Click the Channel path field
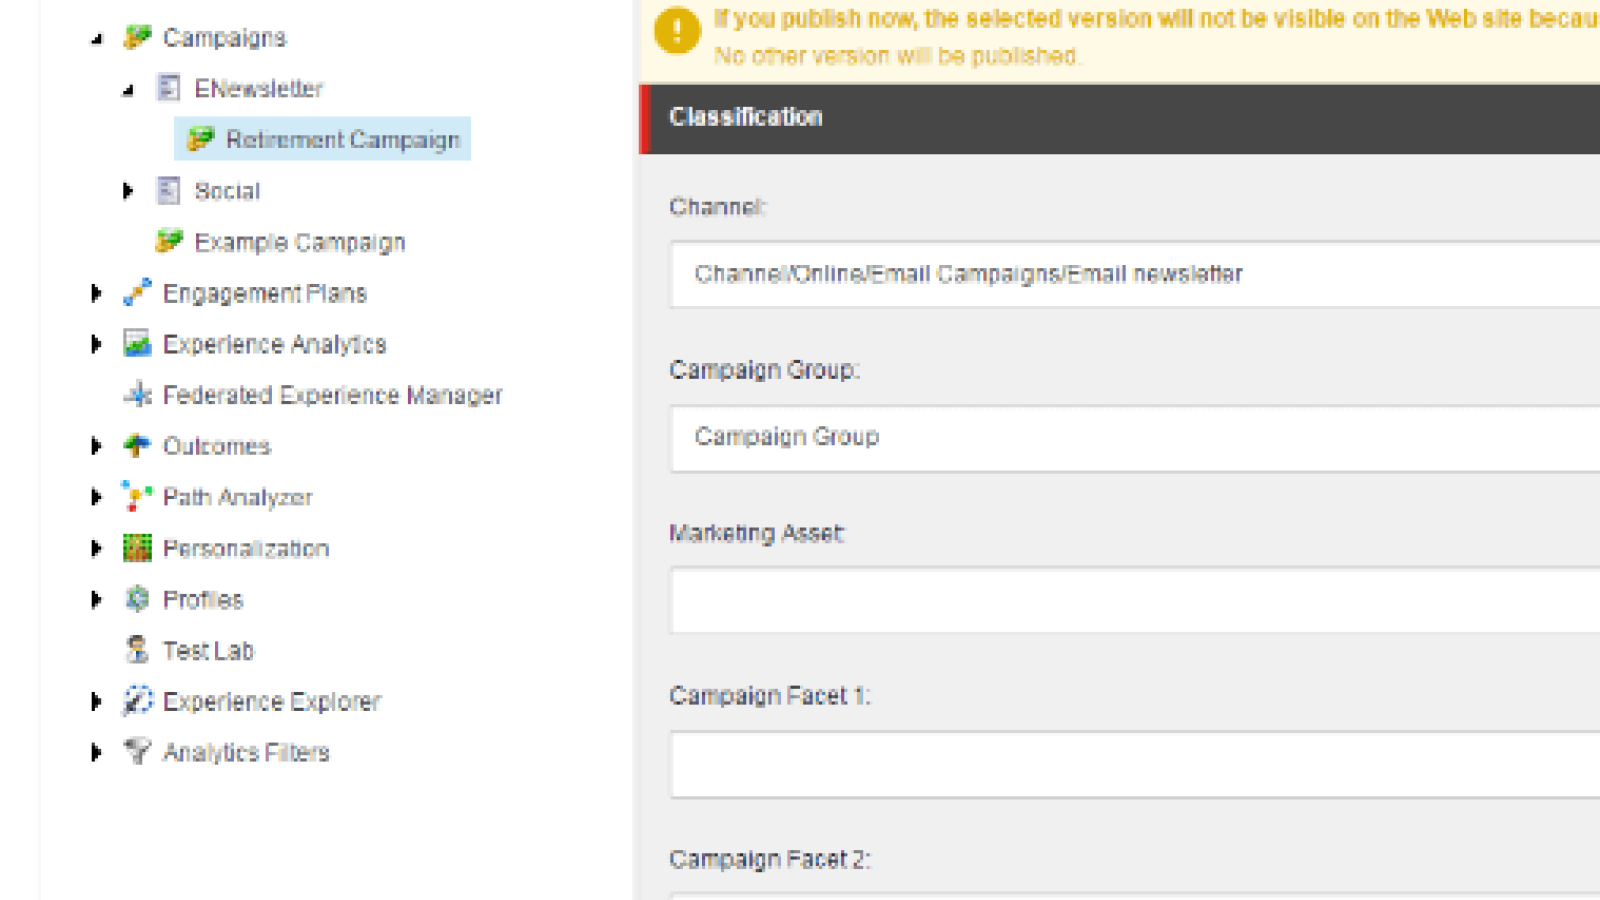Screen dimensions: 1600x900 (x=1100, y=274)
